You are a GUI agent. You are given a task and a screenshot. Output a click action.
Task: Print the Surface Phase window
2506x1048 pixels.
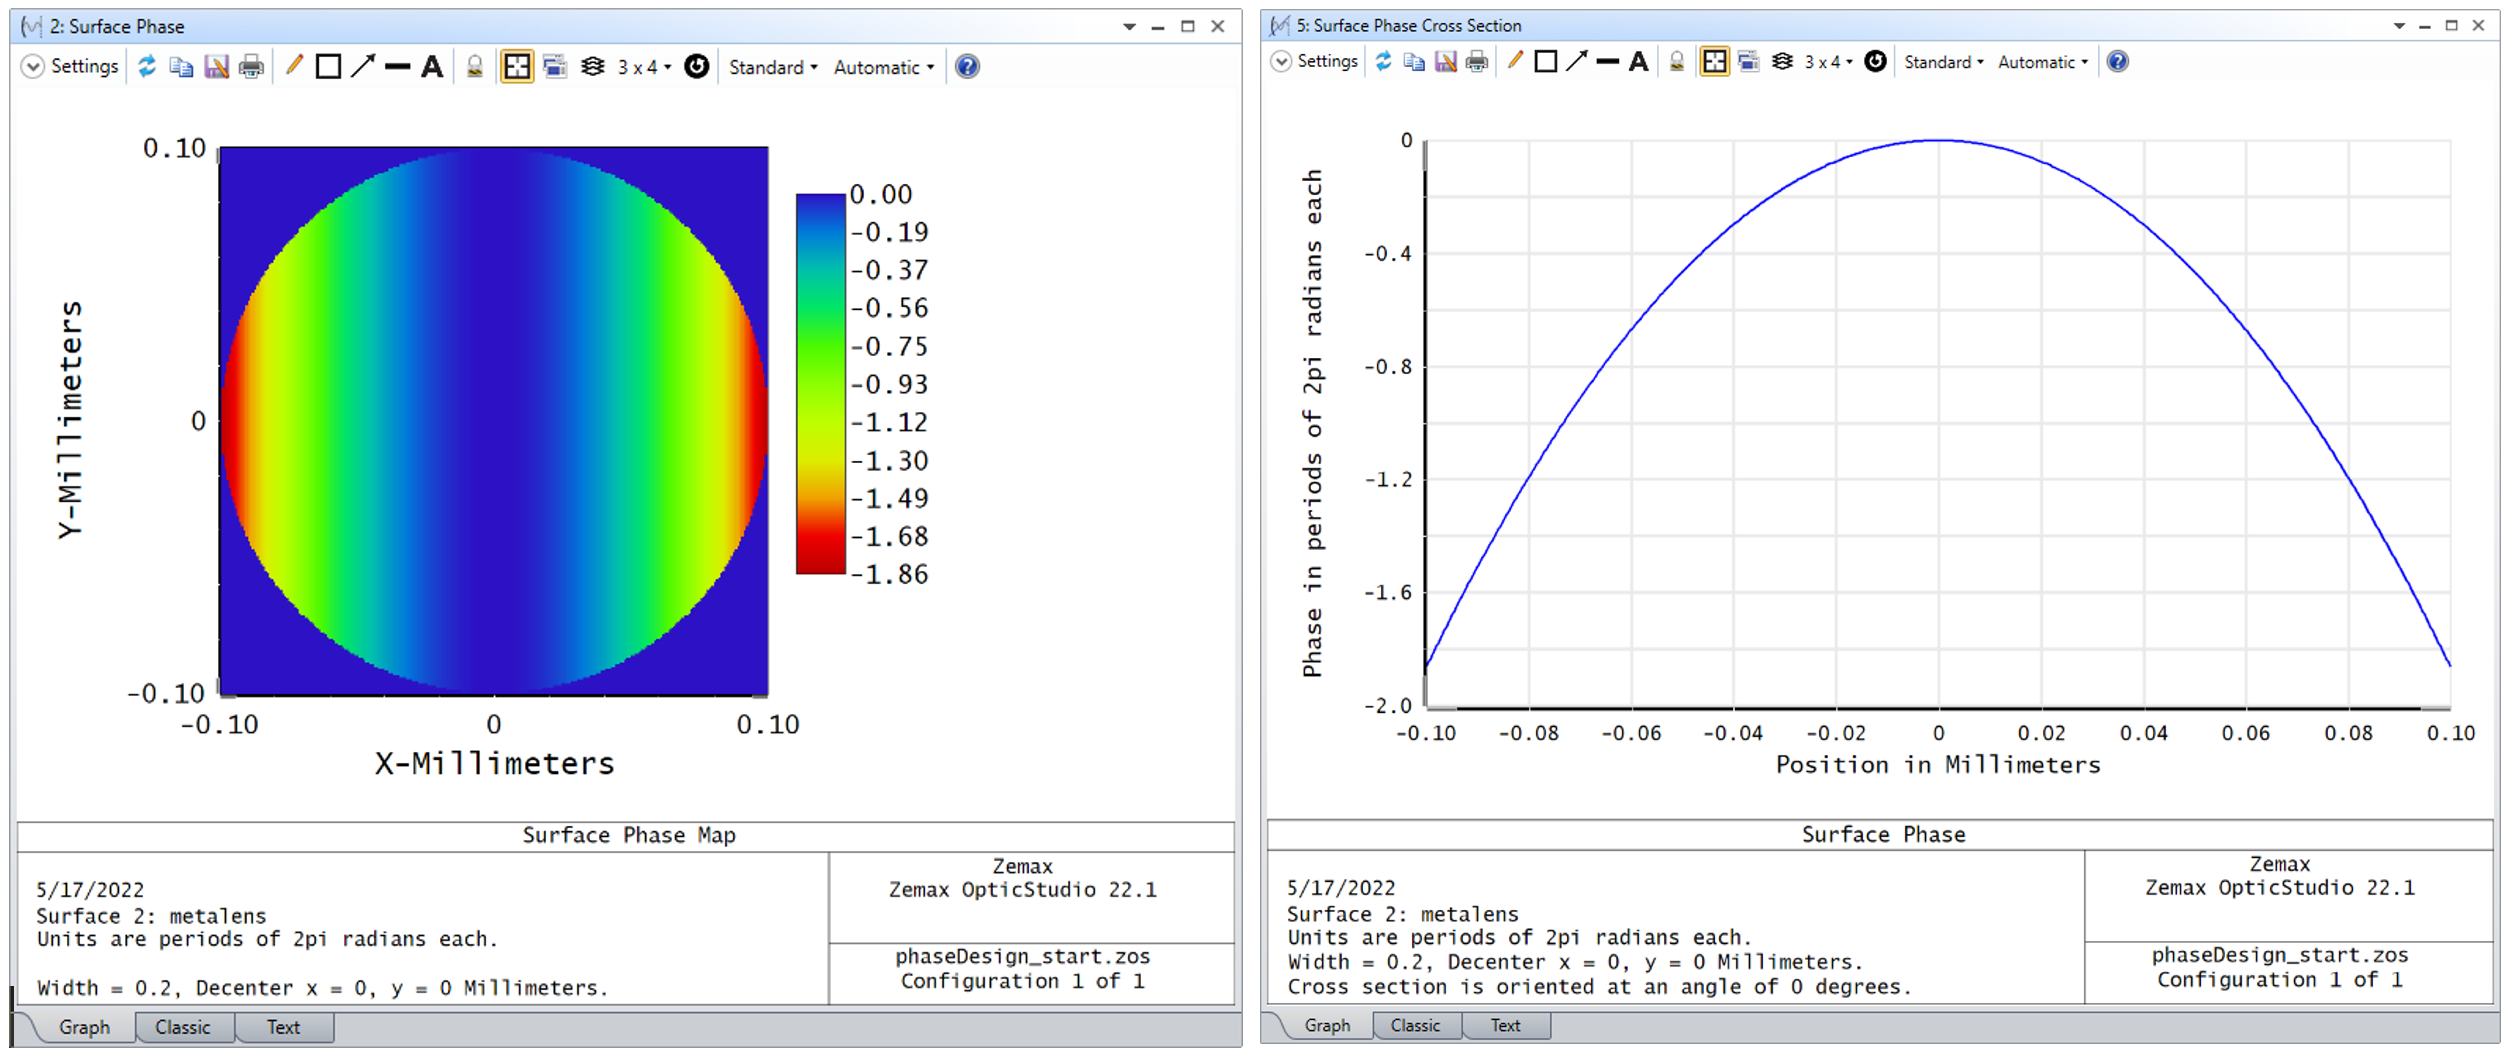coord(251,67)
